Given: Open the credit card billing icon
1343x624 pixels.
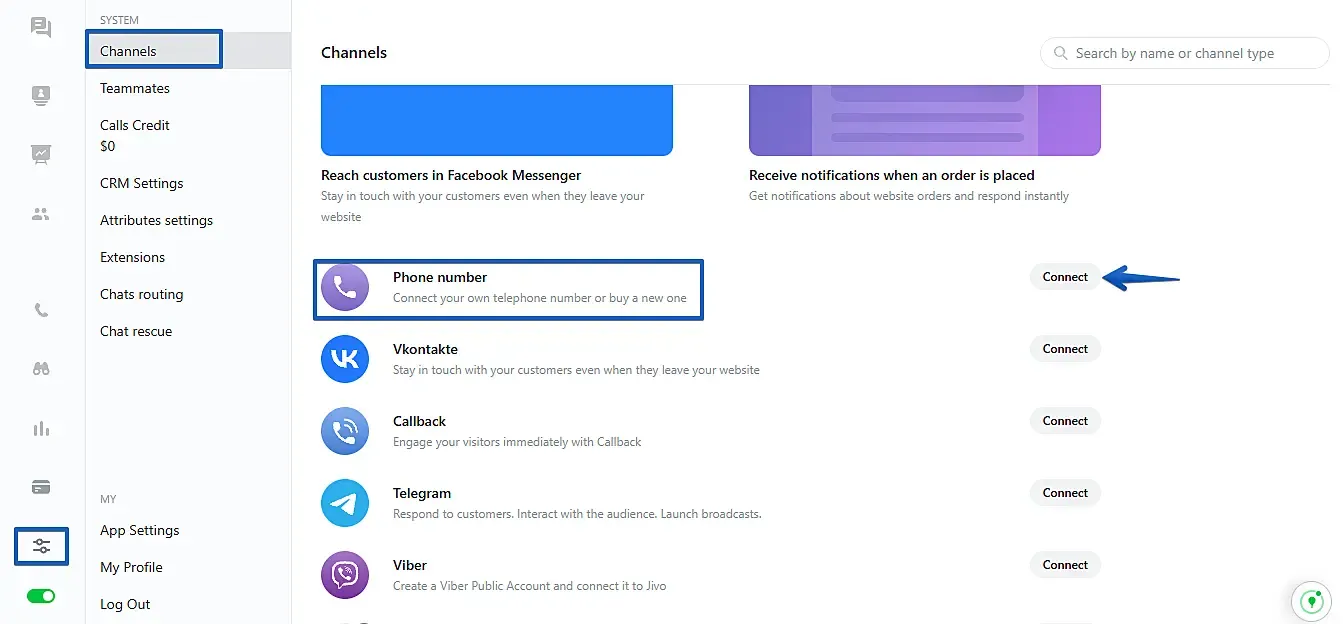Looking at the screenshot, I should point(41,487).
